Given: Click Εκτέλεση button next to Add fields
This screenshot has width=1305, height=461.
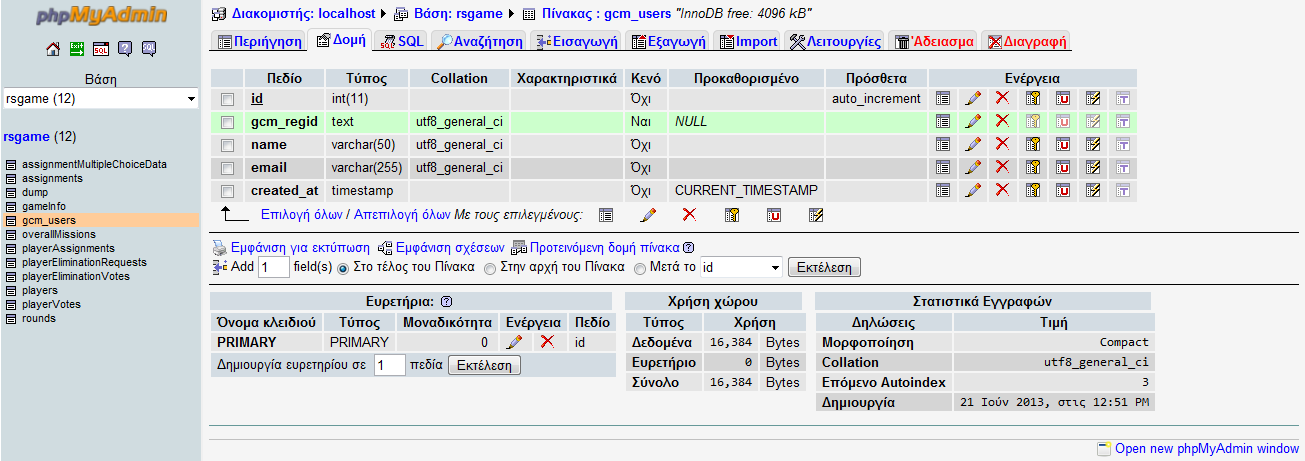Looking at the screenshot, I should [824, 268].
